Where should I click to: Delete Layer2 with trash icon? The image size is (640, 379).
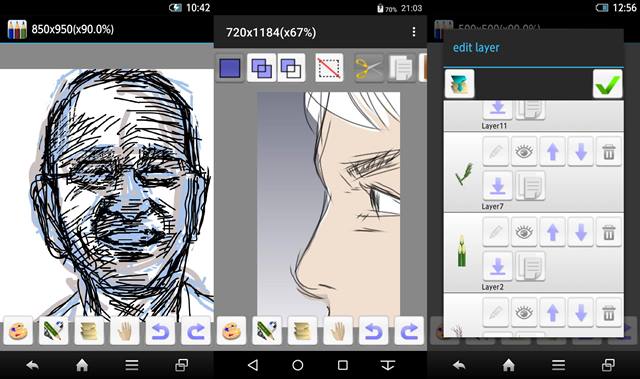pyautogui.click(x=609, y=232)
